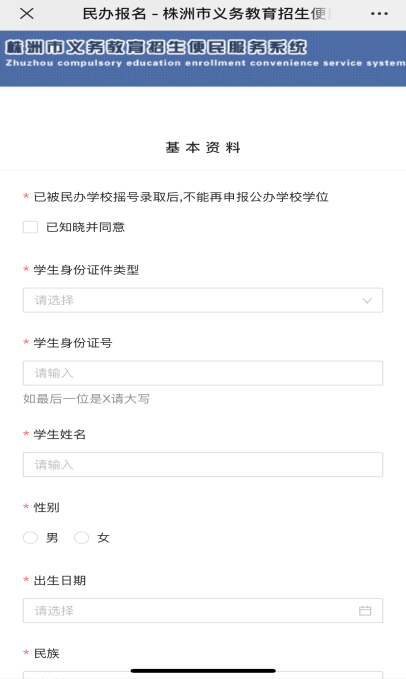The width and height of the screenshot is (406, 679).
Task: Click the chevron arrow in 学生身份证件类型 selector
Action: pos(367,301)
